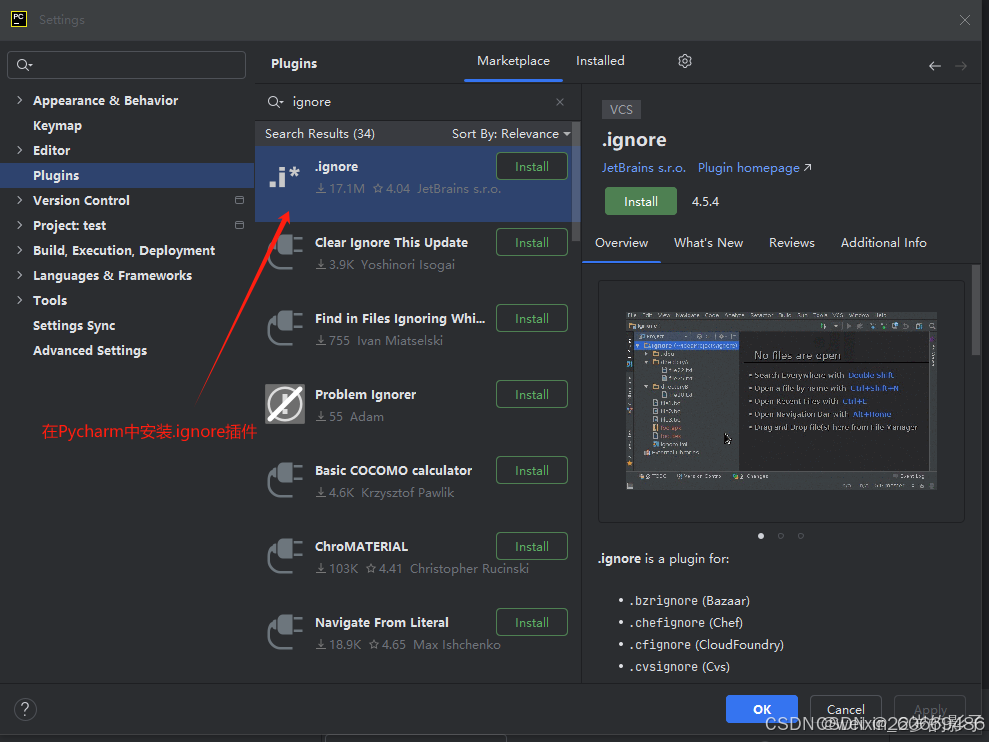Open the help question mark button
989x742 pixels.
(x=25, y=709)
